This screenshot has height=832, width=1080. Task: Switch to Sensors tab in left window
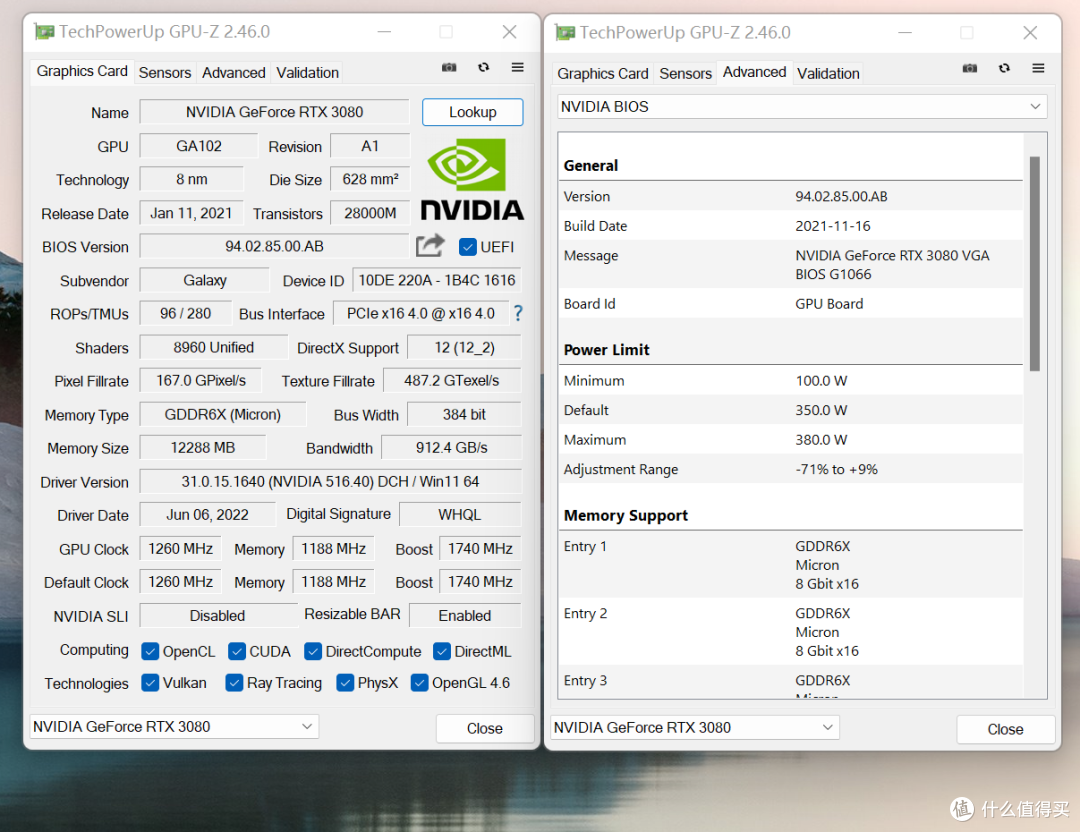165,72
